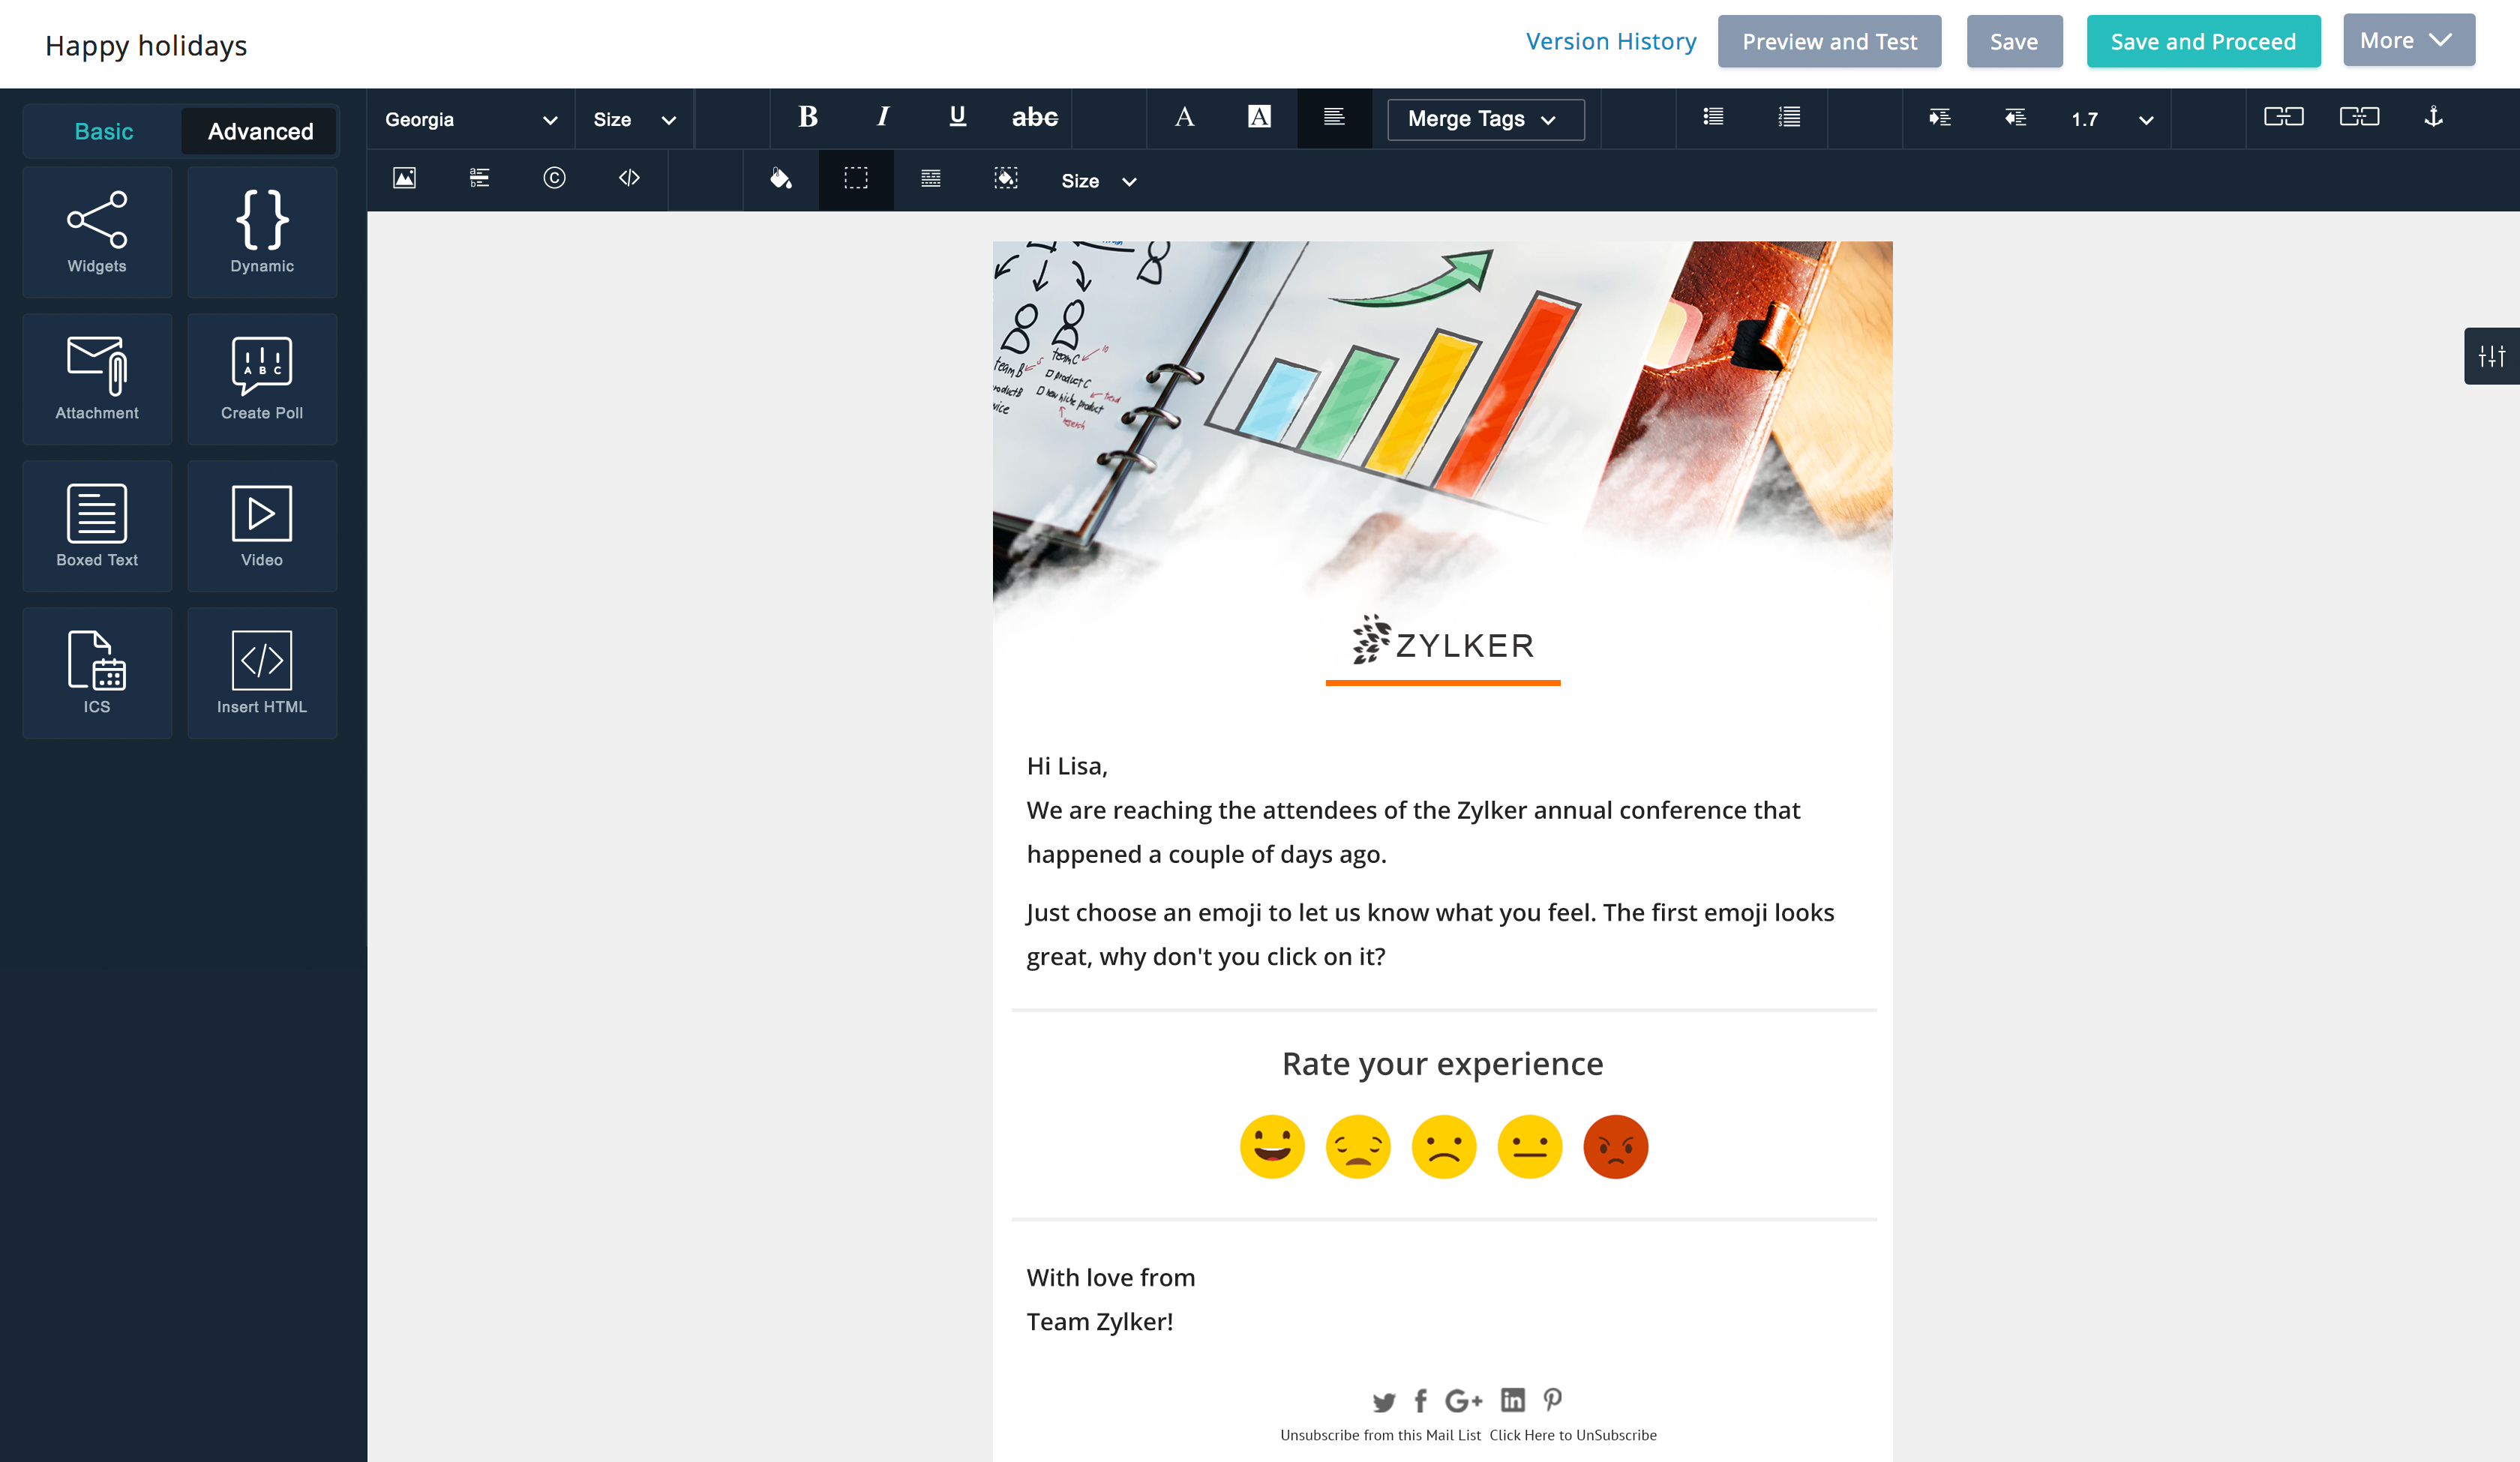Toggle bold text formatting
Screen dimensions: 2520x1462
coord(808,117)
